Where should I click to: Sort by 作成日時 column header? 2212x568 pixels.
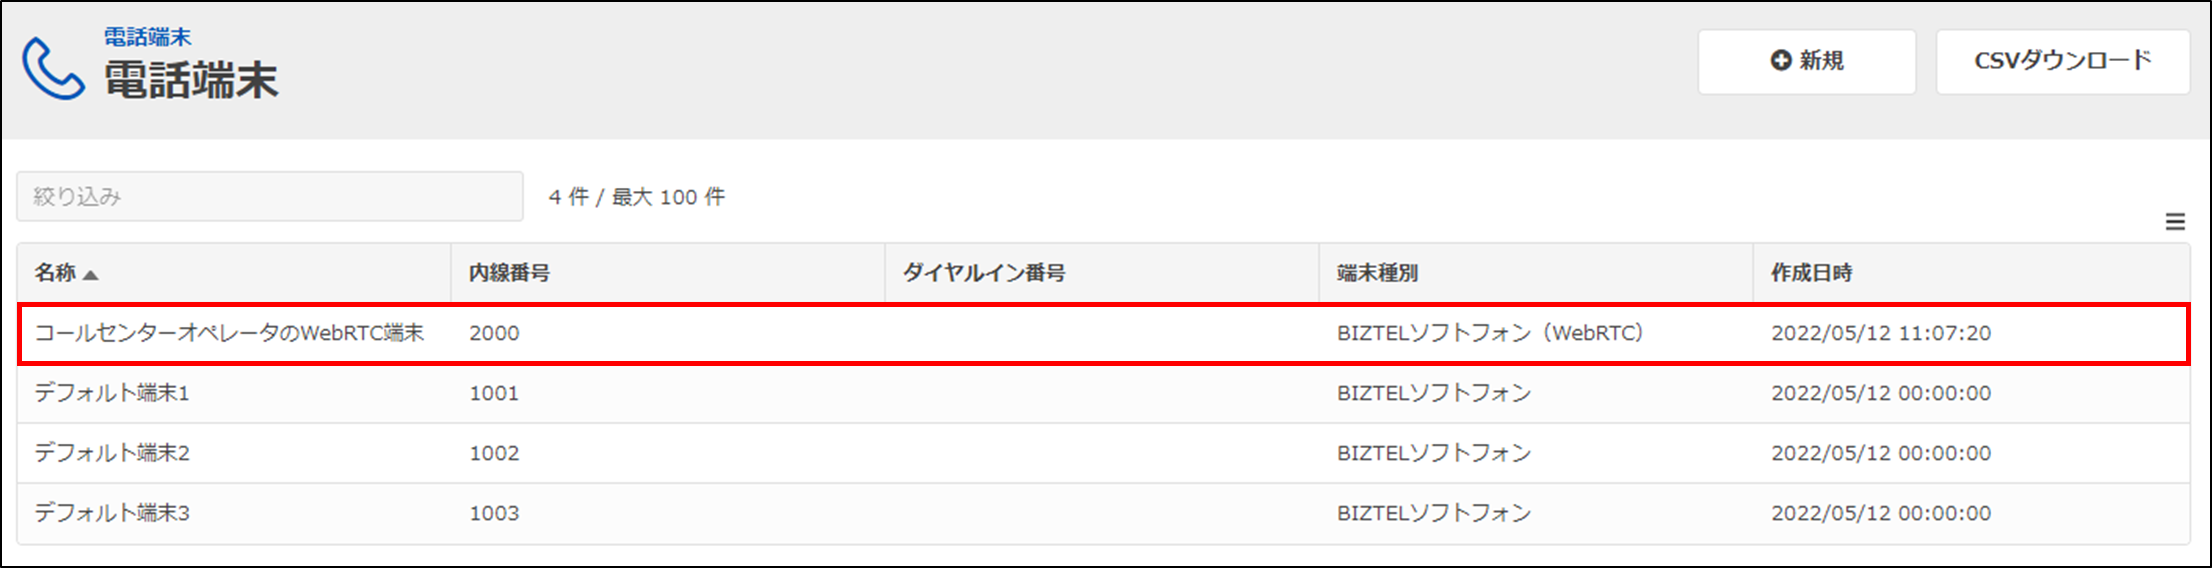pos(1811,273)
